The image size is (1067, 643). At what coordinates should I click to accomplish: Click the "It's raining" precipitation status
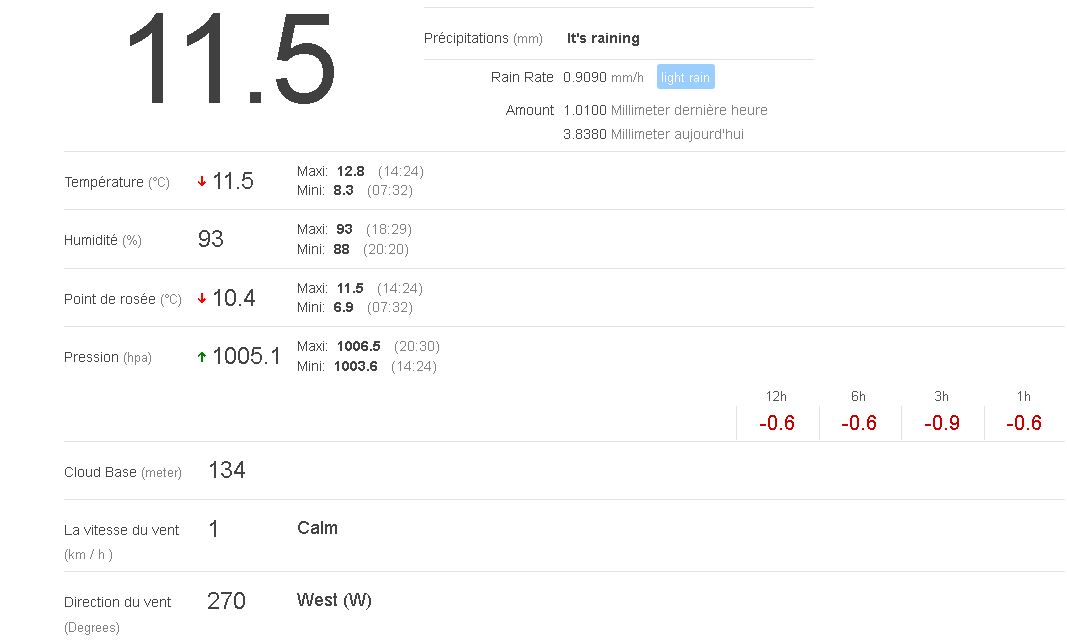[x=603, y=38]
